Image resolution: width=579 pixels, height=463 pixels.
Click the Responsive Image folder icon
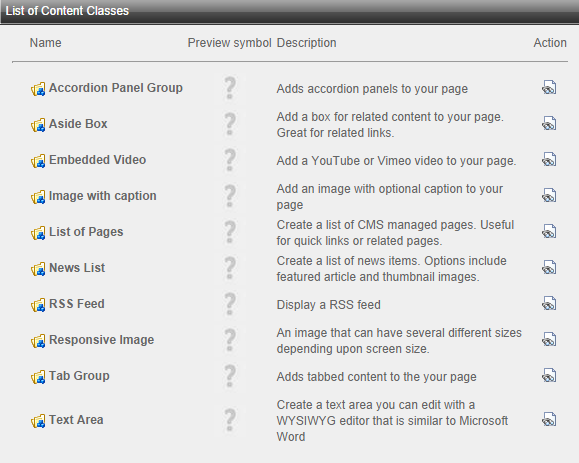(38, 341)
